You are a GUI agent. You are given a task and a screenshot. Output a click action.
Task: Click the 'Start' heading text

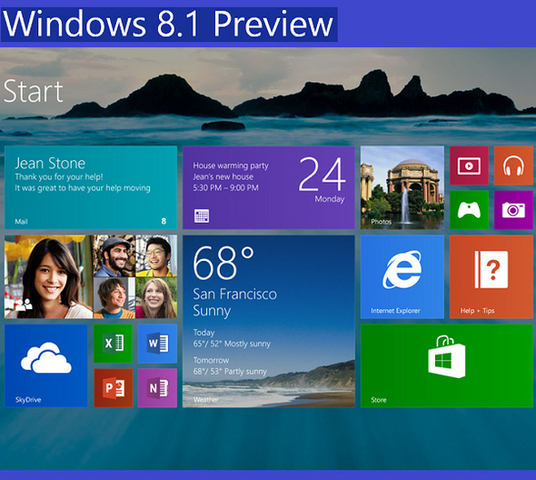[33, 92]
